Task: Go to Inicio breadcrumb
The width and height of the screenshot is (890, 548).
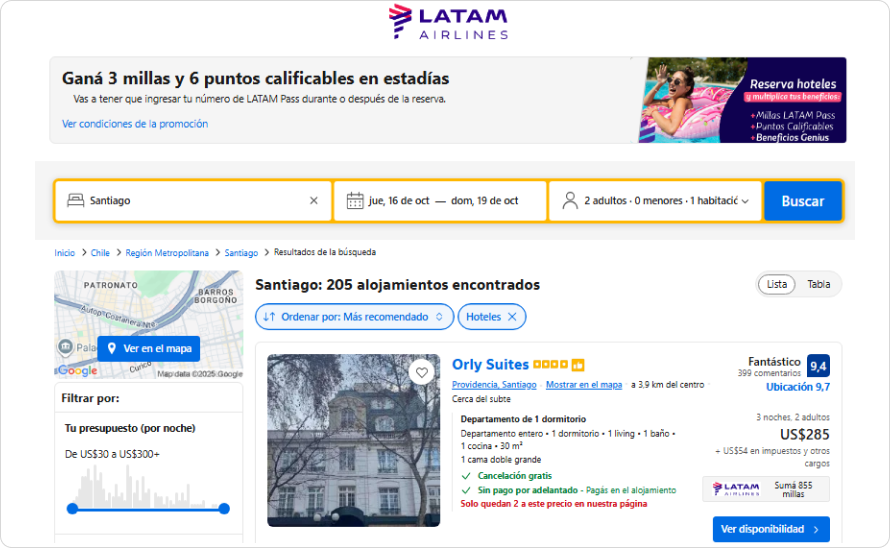Action: coord(65,253)
